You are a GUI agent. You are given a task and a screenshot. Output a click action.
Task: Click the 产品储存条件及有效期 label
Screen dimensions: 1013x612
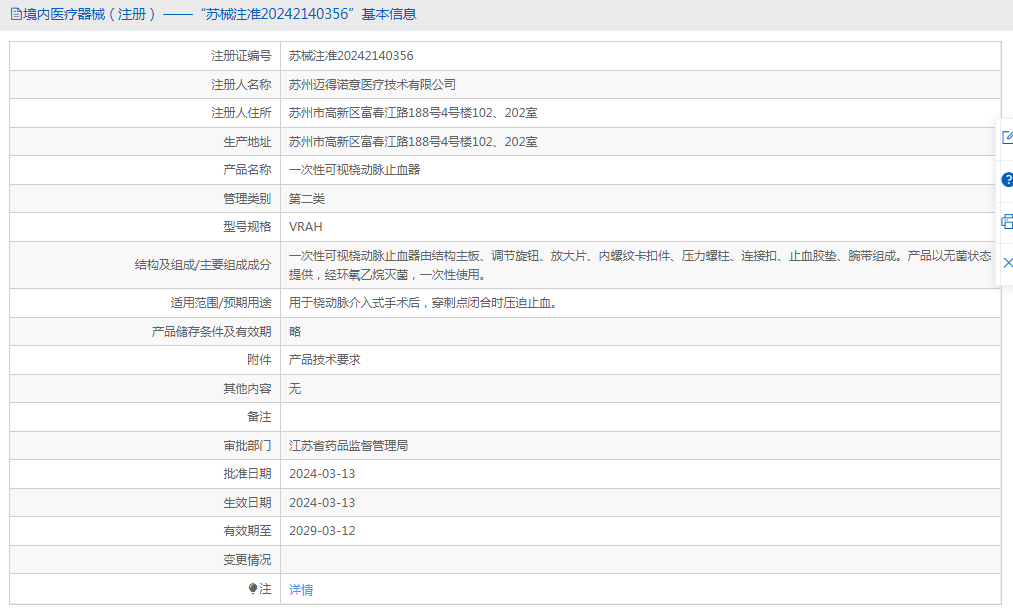[211, 332]
